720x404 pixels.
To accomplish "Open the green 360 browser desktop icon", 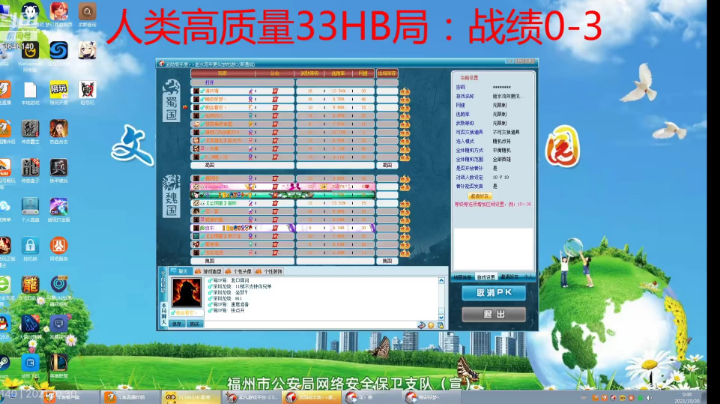I will click(x=4, y=285).
